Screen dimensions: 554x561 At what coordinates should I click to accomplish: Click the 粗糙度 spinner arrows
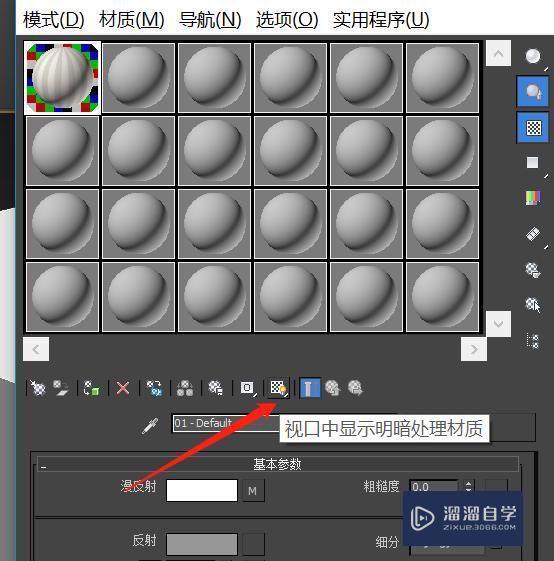tap(468, 486)
